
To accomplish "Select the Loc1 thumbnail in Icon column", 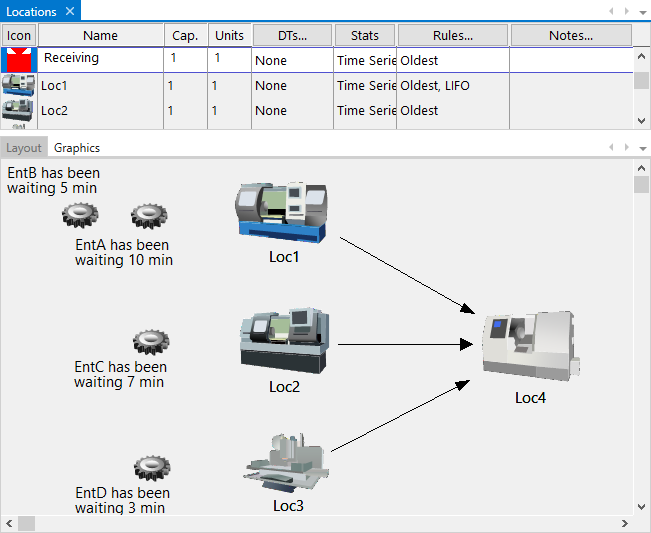I will tap(18, 86).
